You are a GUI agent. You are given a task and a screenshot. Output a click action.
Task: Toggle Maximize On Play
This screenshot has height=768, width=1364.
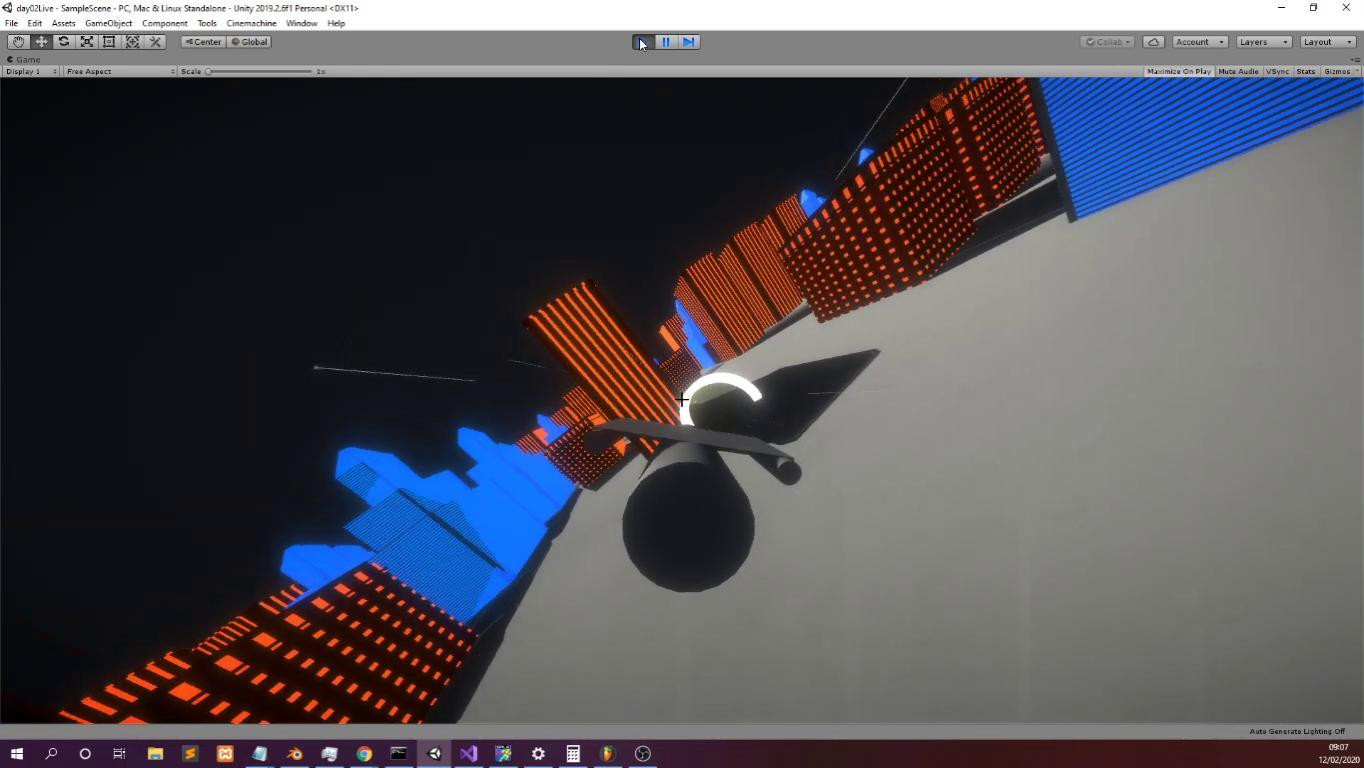(x=1178, y=71)
